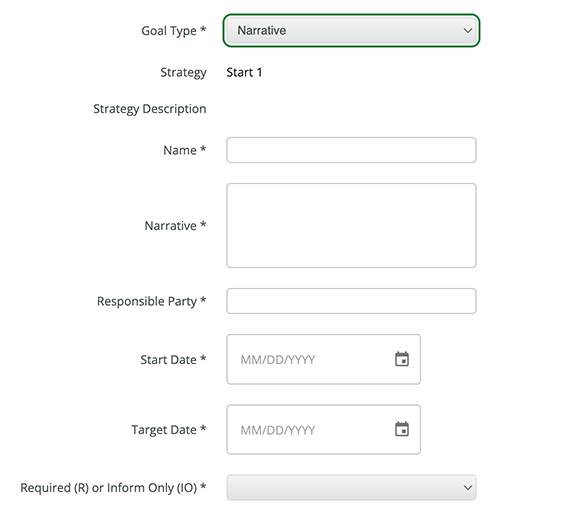Viewport: 574px width, 526px height.
Task: Click the "Start Date *" label
Action: click(x=174, y=359)
